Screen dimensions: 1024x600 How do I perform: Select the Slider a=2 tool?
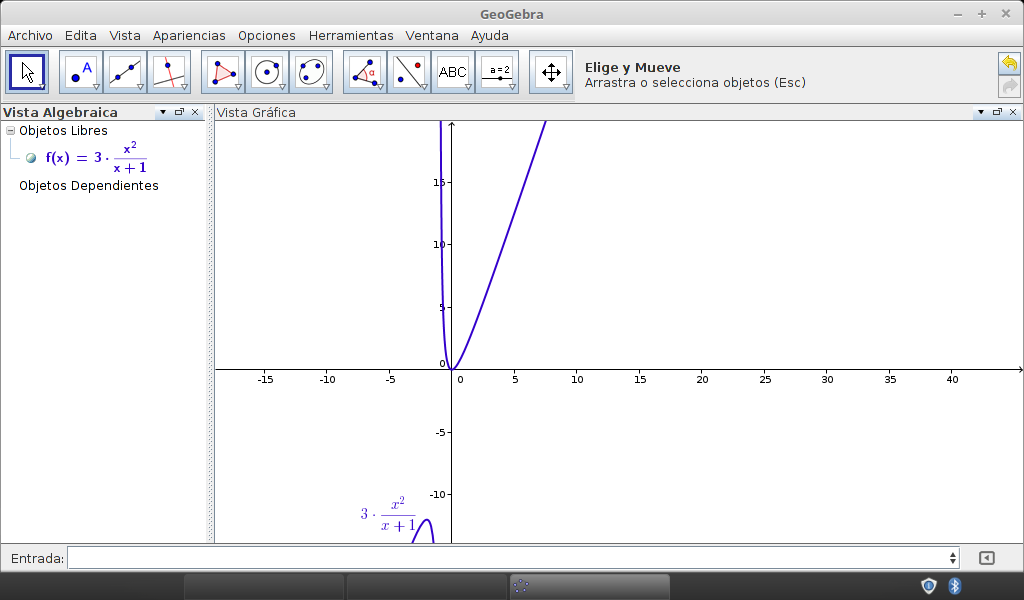[496, 72]
